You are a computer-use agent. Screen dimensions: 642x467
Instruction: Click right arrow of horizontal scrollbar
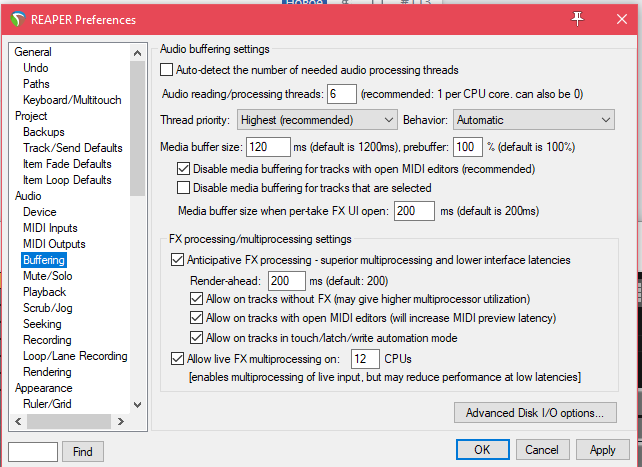[x=120, y=421]
